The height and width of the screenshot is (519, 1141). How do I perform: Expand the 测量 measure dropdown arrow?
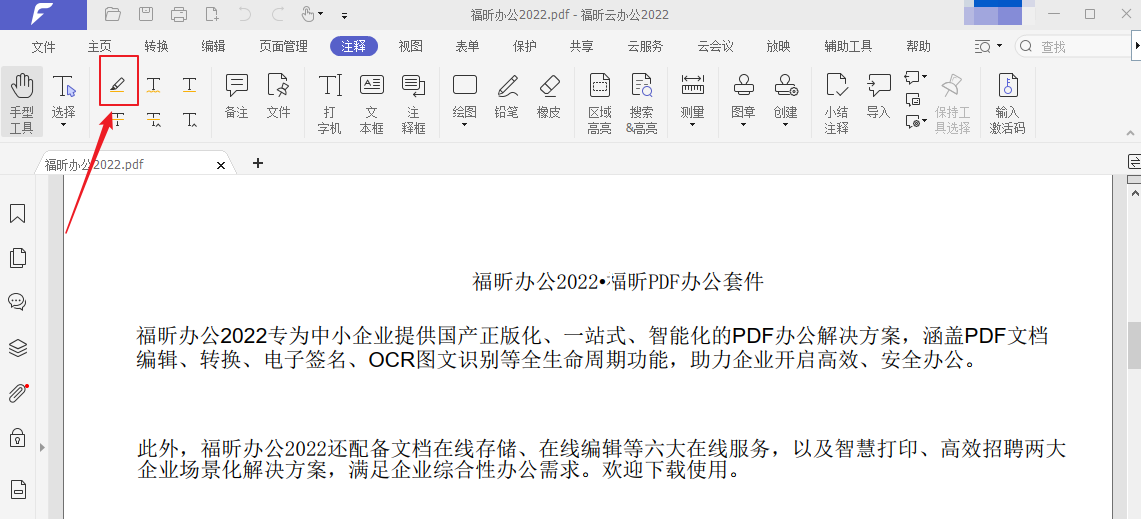point(692,125)
